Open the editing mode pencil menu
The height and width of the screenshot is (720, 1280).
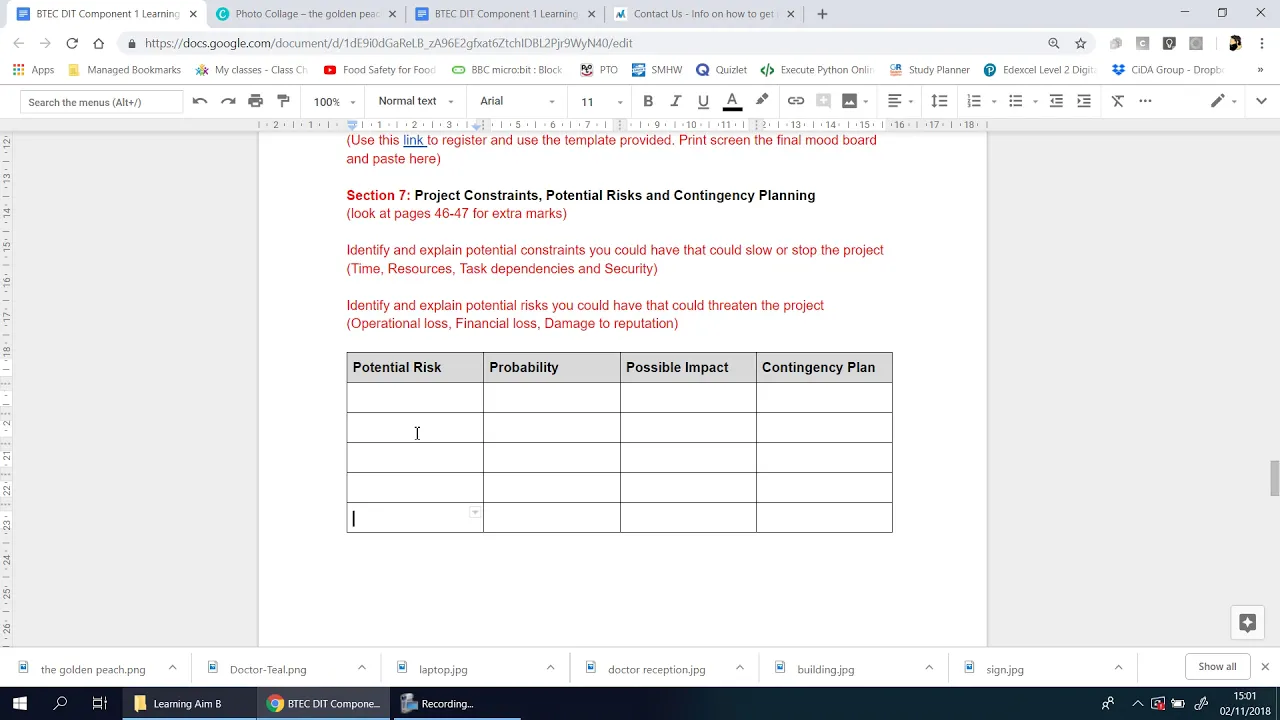pyautogui.click(x=1224, y=101)
